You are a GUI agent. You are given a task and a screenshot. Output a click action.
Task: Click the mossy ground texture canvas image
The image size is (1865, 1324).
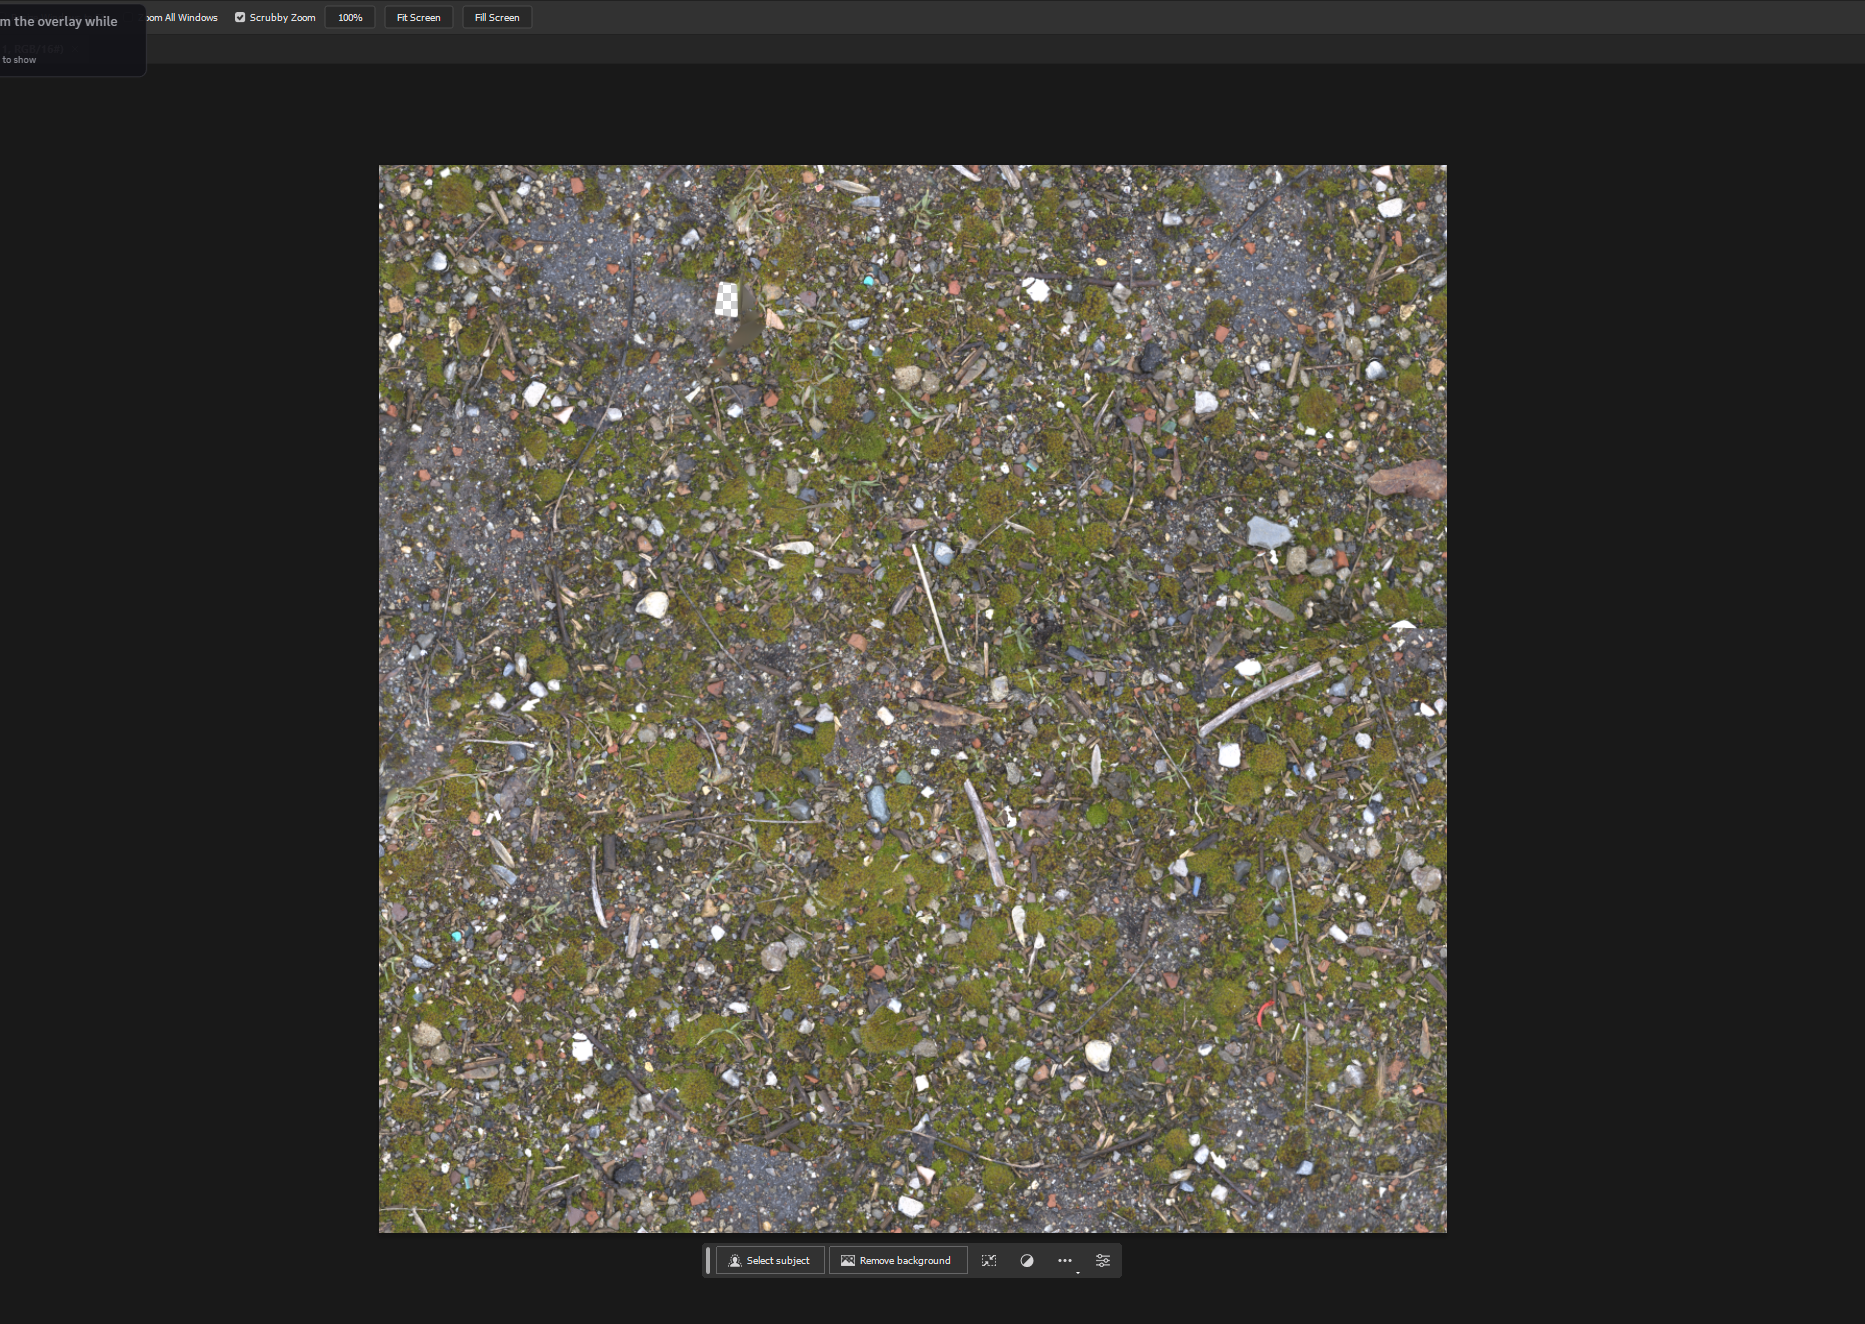[x=912, y=698]
